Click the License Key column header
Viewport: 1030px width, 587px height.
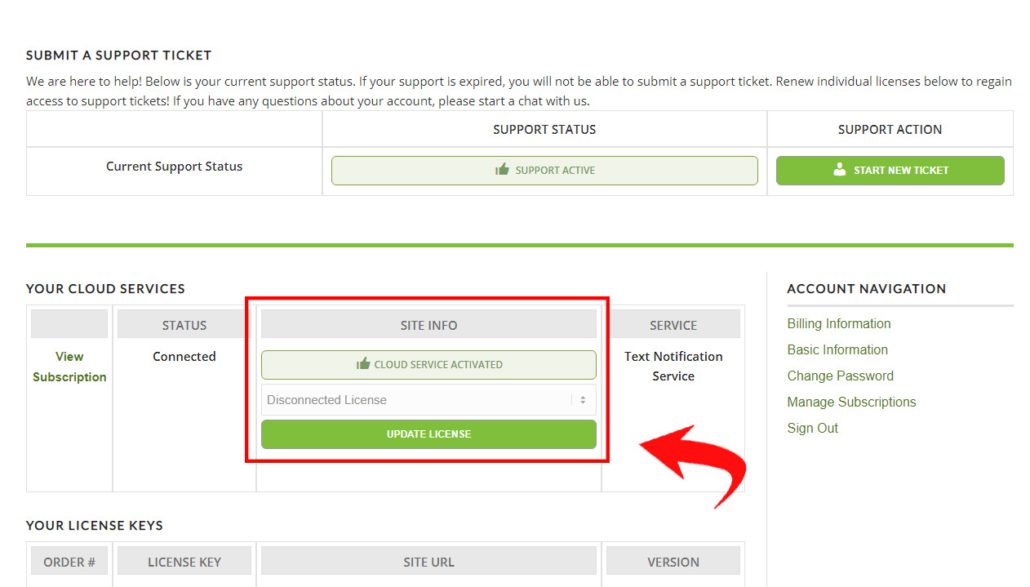pos(184,562)
